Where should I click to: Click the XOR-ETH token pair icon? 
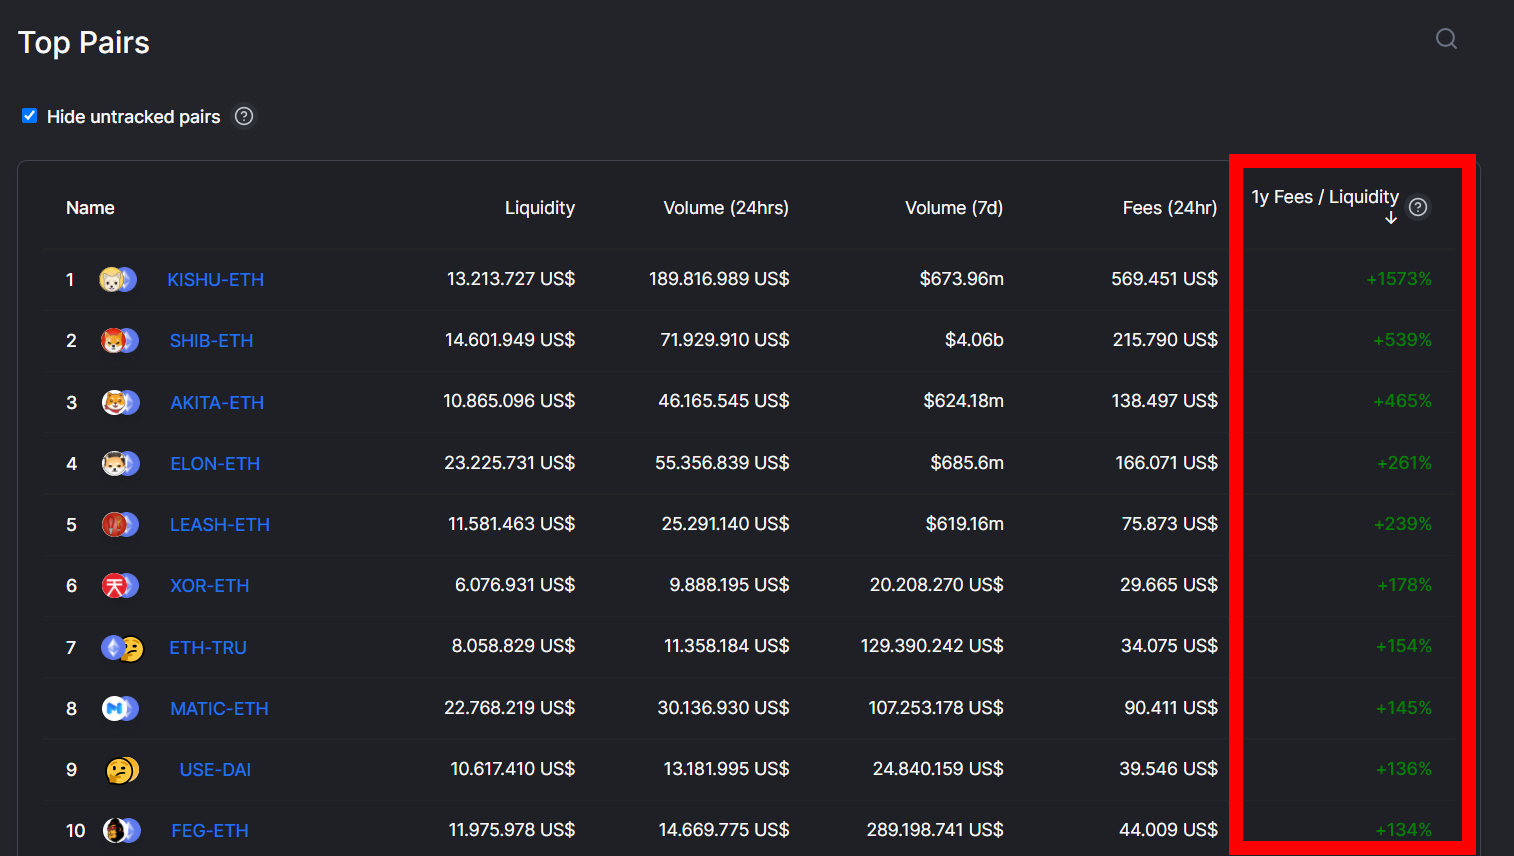(x=120, y=586)
